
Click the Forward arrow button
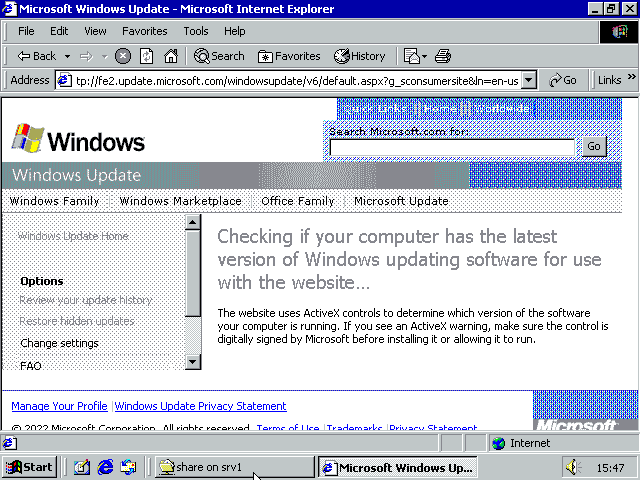coord(87,56)
